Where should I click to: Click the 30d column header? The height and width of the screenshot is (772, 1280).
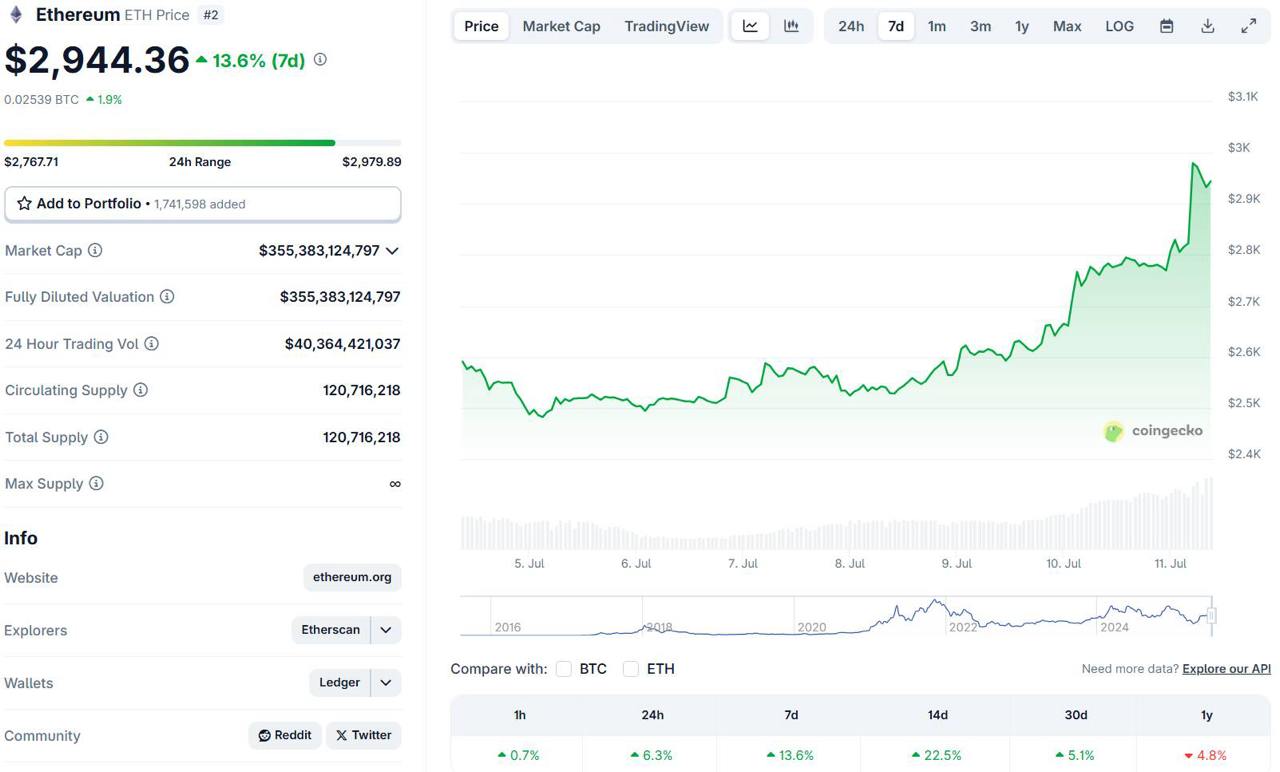tap(1076, 715)
